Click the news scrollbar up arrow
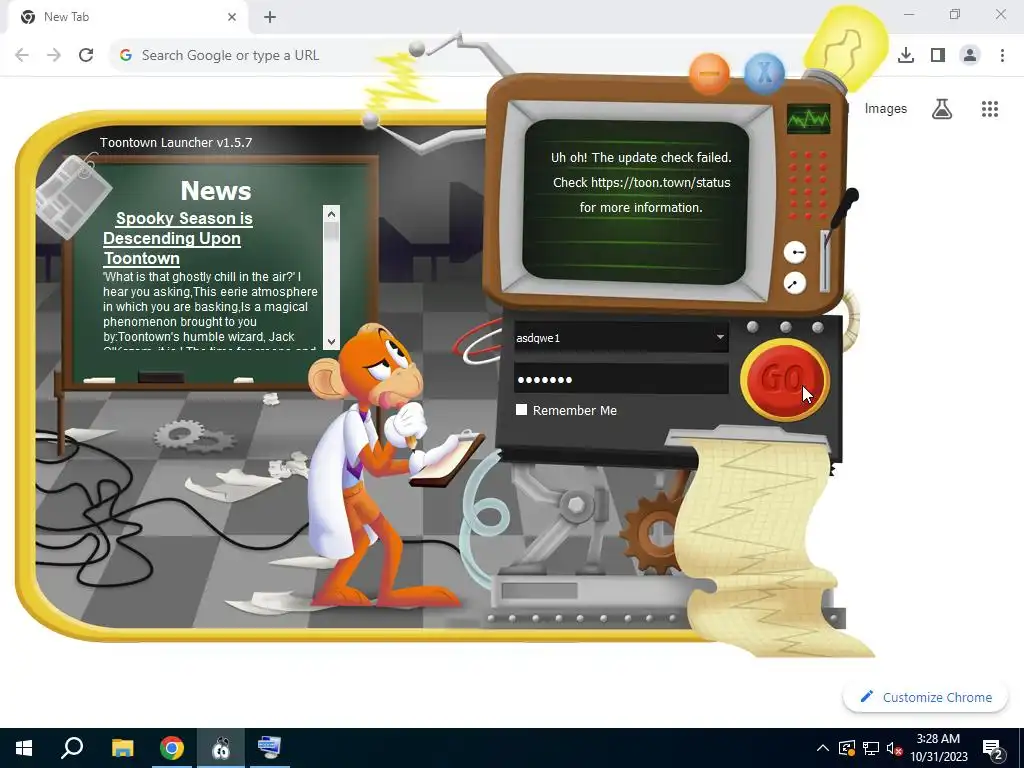Image resolution: width=1024 pixels, height=768 pixels. [331, 214]
